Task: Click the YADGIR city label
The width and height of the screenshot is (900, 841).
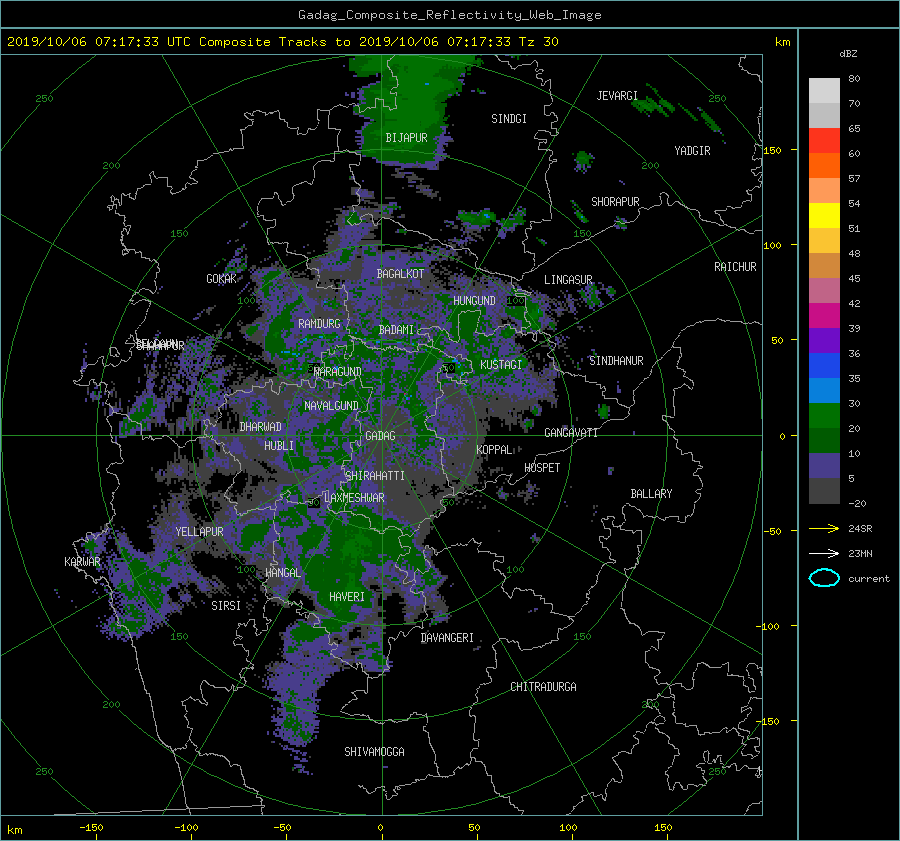Action: (x=692, y=151)
